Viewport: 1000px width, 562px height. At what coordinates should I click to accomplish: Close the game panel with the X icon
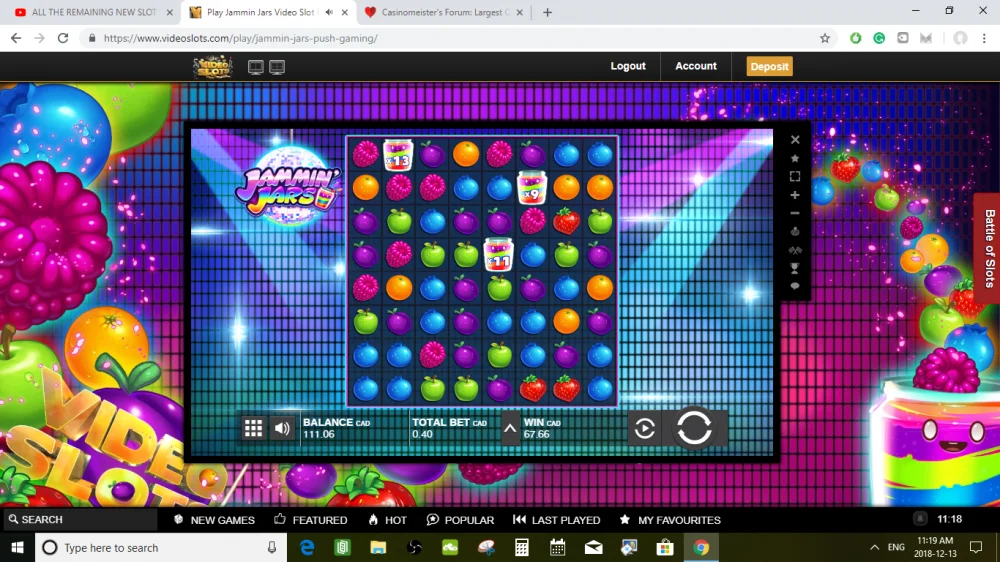pos(795,140)
